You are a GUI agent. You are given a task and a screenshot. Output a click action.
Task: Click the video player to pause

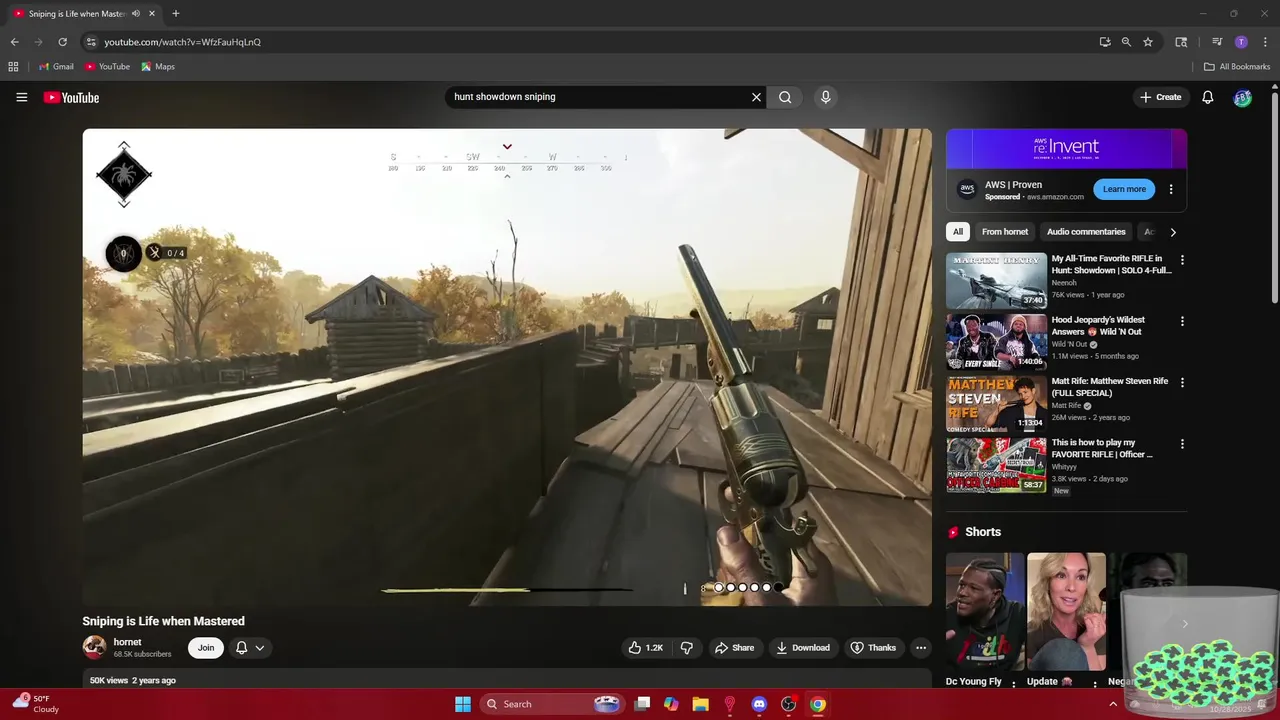click(507, 367)
